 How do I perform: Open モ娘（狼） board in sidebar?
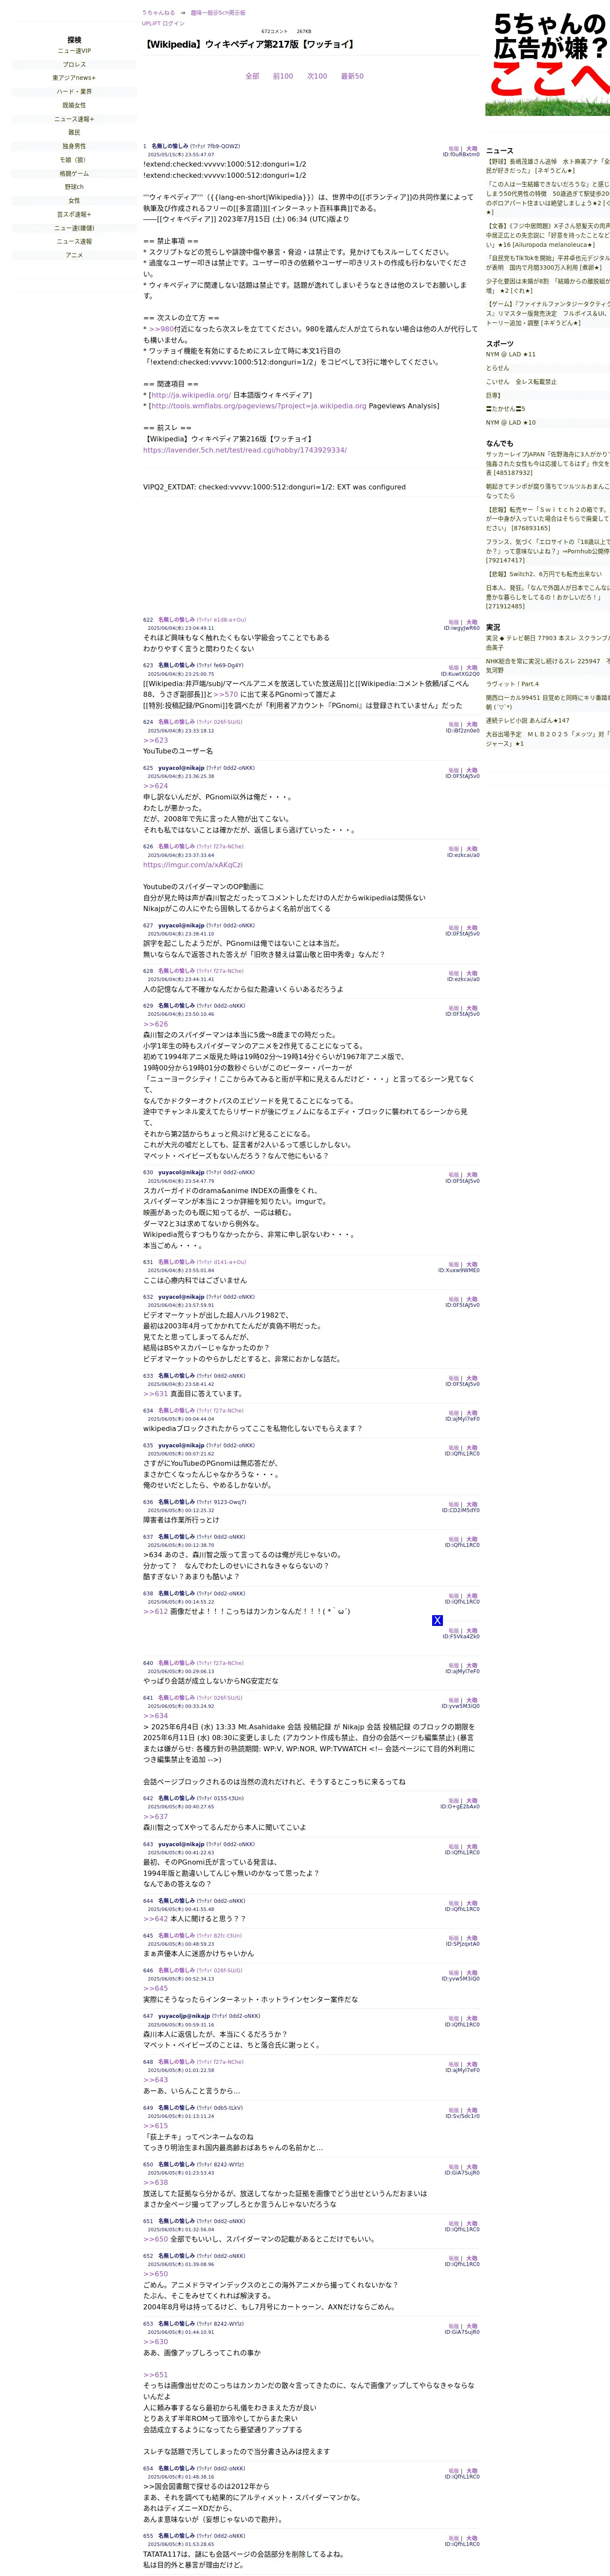pos(74,160)
